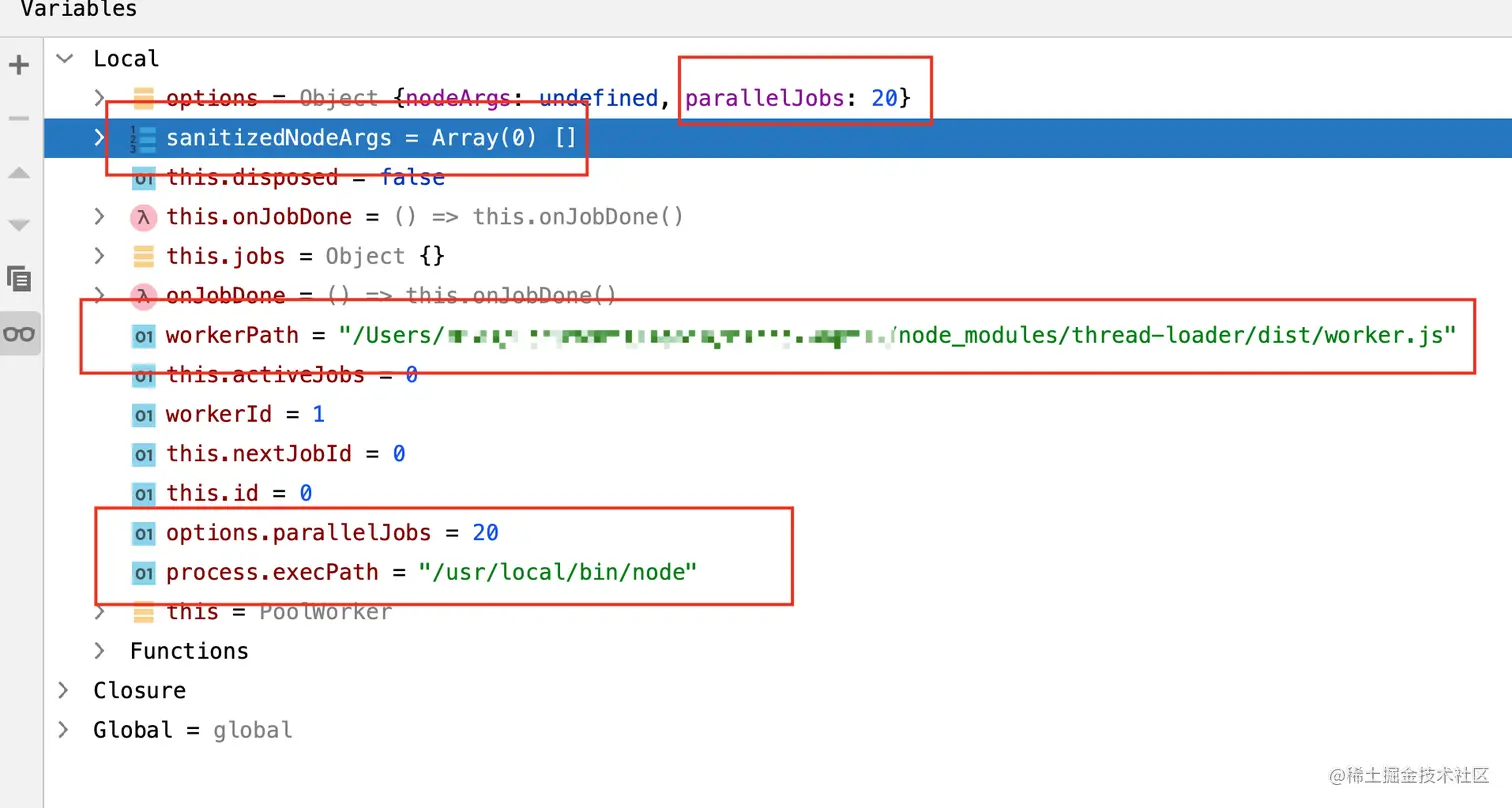The width and height of the screenshot is (1512, 808).
Task: Click the New Watch plus icon
Action: tap(19, 66)
